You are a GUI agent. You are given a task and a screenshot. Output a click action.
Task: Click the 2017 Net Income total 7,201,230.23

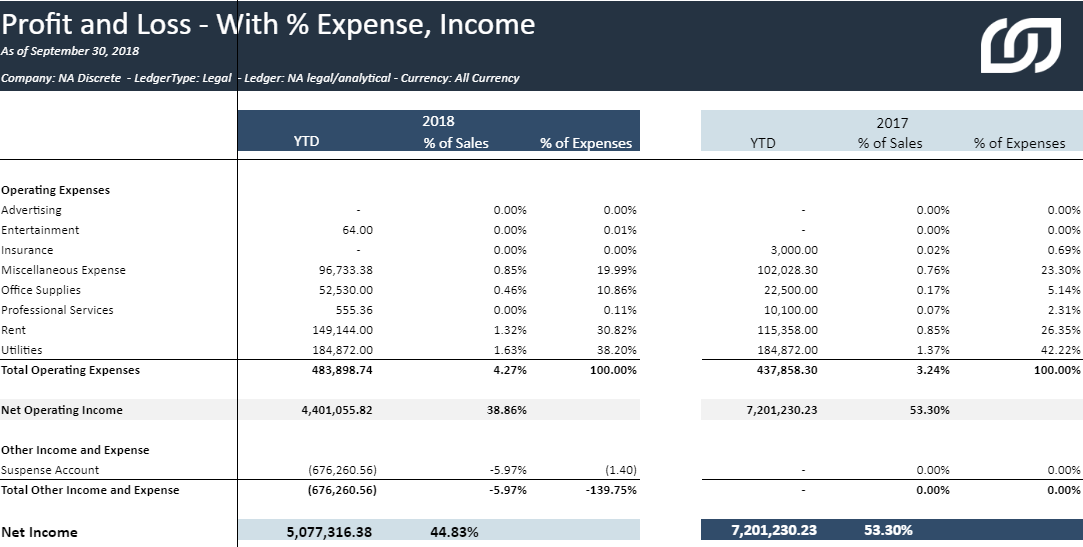pyautogui.click(x=774, y=531)
